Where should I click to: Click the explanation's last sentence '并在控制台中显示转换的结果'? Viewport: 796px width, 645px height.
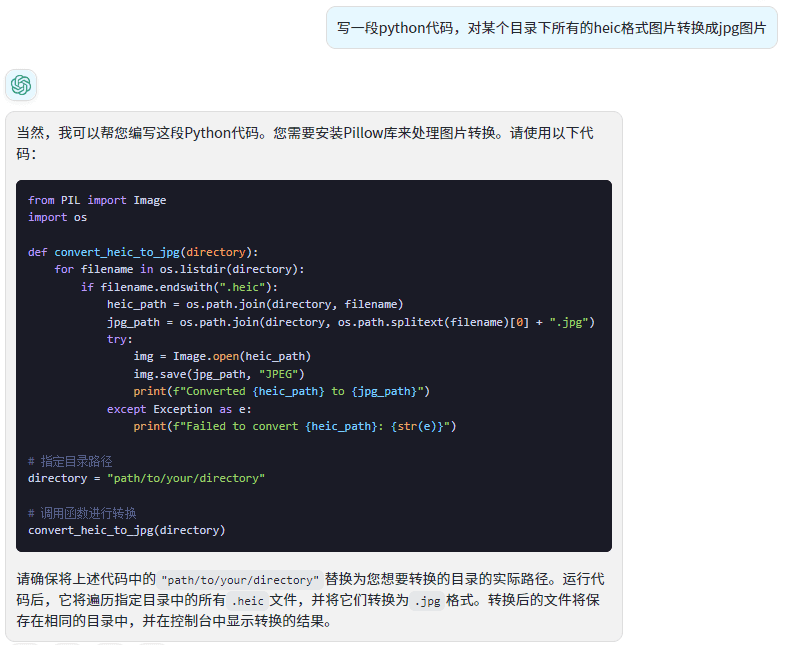click(237, 621)
